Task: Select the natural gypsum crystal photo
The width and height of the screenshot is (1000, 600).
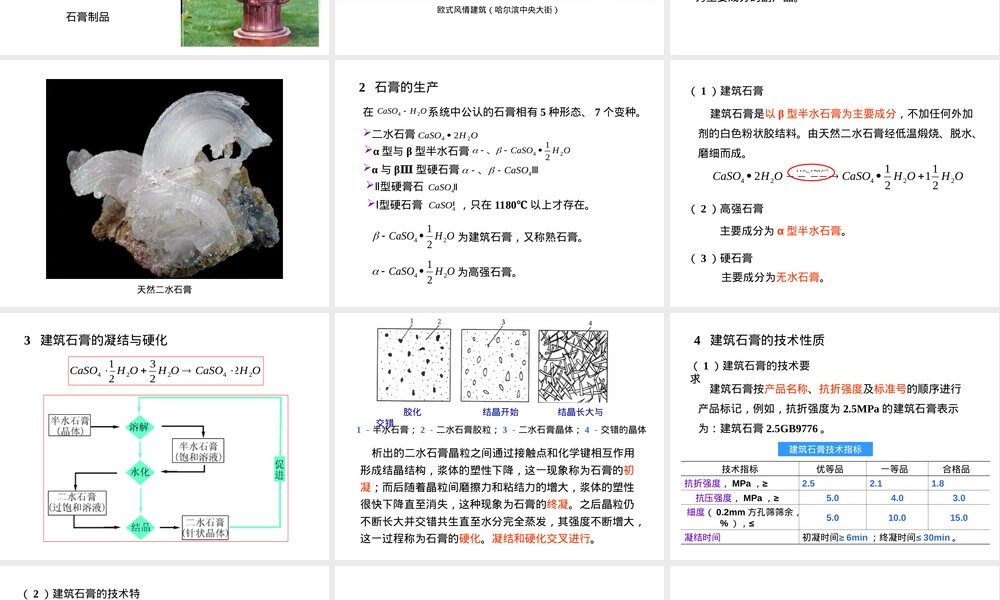Action: (165, 179)
